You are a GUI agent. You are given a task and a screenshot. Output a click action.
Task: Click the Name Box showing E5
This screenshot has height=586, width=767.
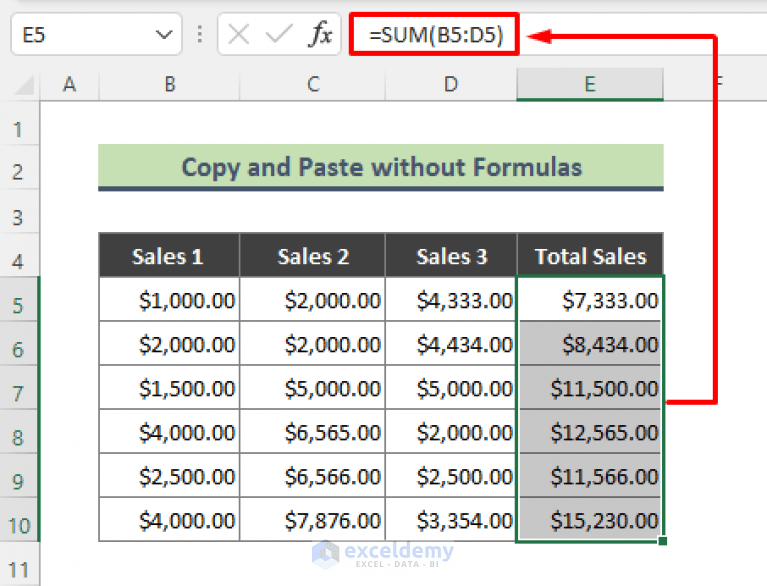point(96,34)
